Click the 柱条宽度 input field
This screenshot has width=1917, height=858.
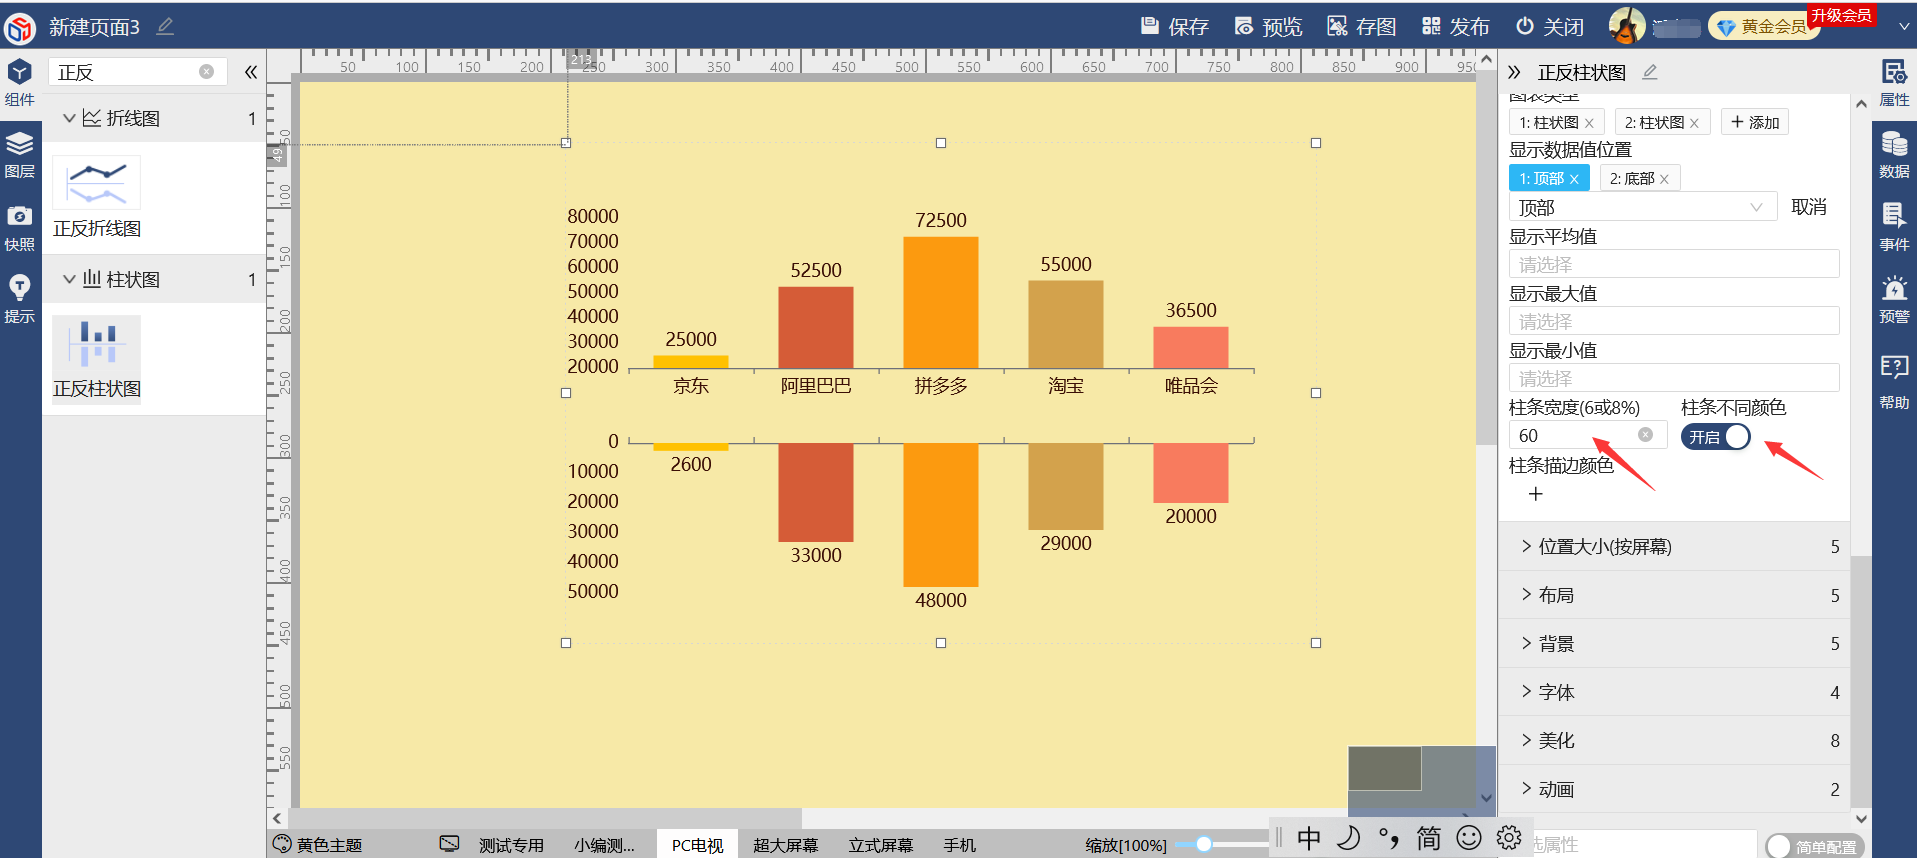click(x=1587, y=435)
